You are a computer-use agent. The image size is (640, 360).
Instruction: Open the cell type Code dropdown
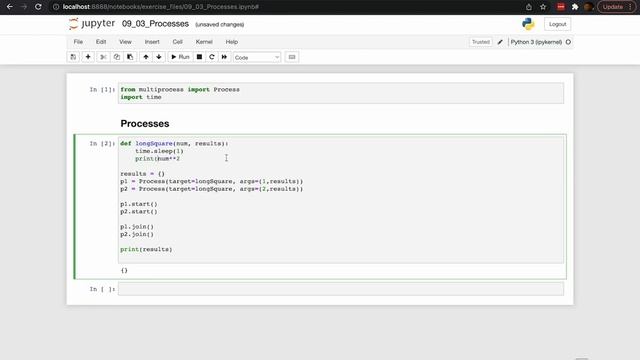pos(257,58)
